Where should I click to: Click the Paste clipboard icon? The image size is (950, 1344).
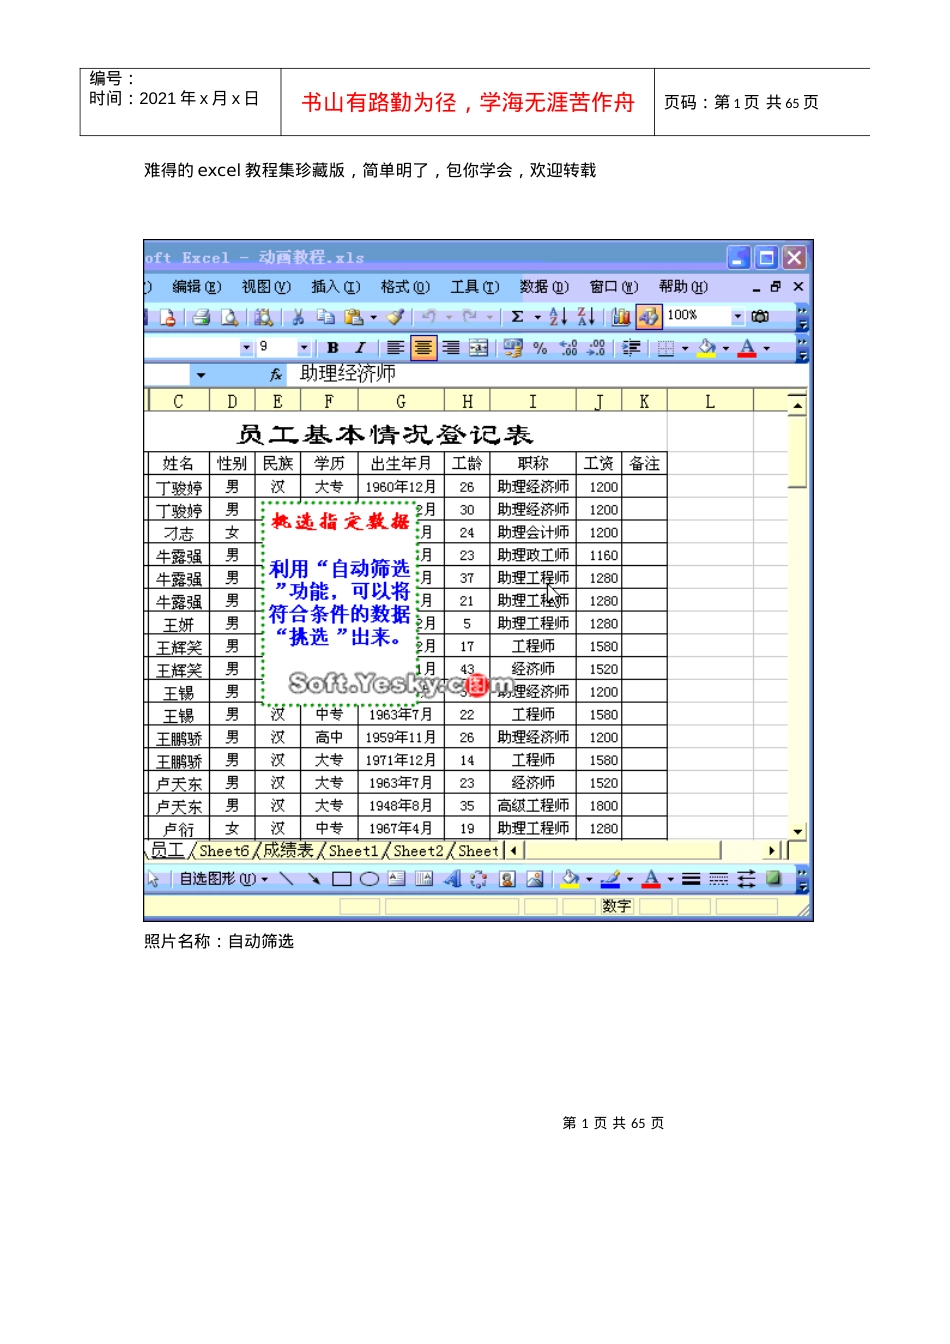click(x=353, y=317)
